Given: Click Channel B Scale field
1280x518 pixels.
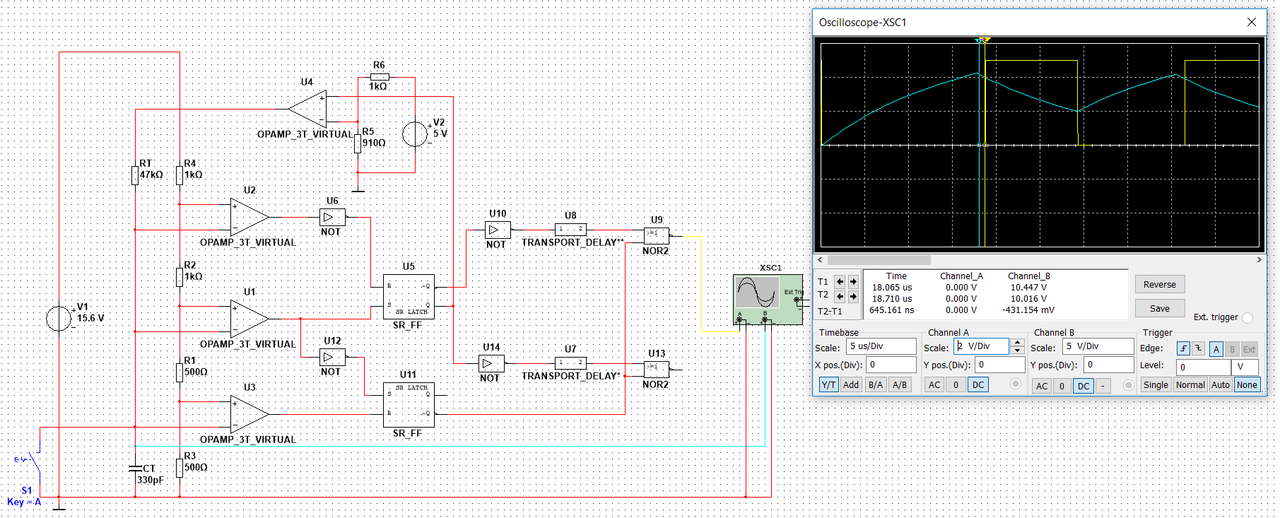Looking at the screenshot, I should tap(1098, 346).
